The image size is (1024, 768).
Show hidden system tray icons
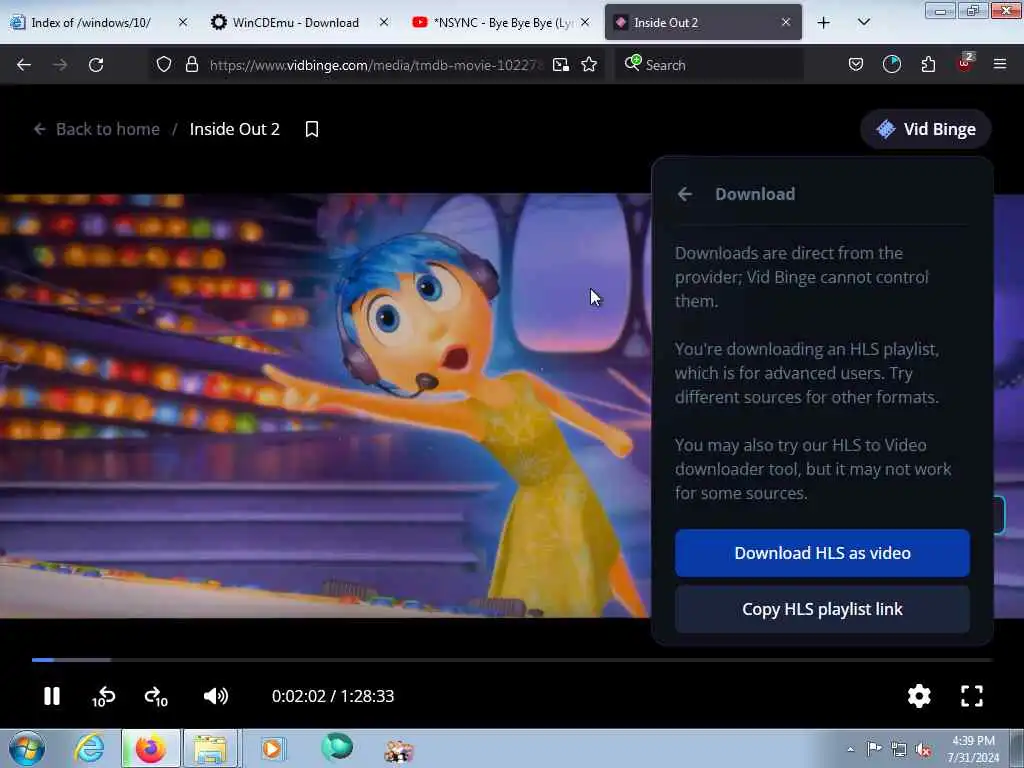tap(850, 749)
